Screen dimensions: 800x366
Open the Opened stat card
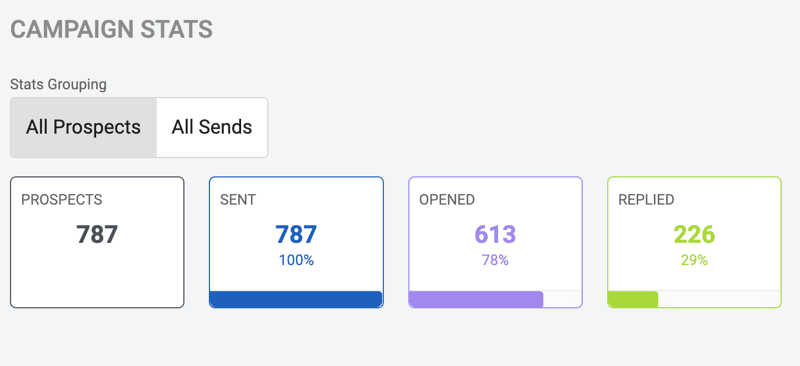click(495, 242)
